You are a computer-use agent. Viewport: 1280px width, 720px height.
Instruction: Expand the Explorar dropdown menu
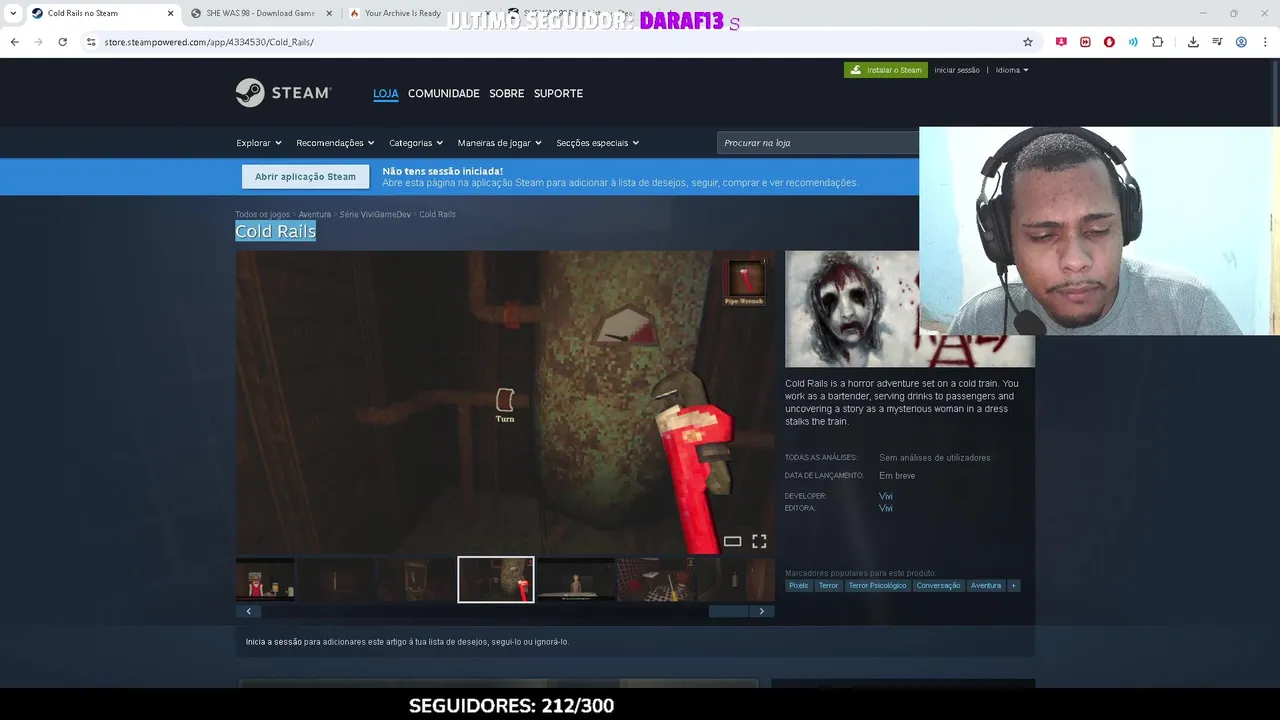259,143
